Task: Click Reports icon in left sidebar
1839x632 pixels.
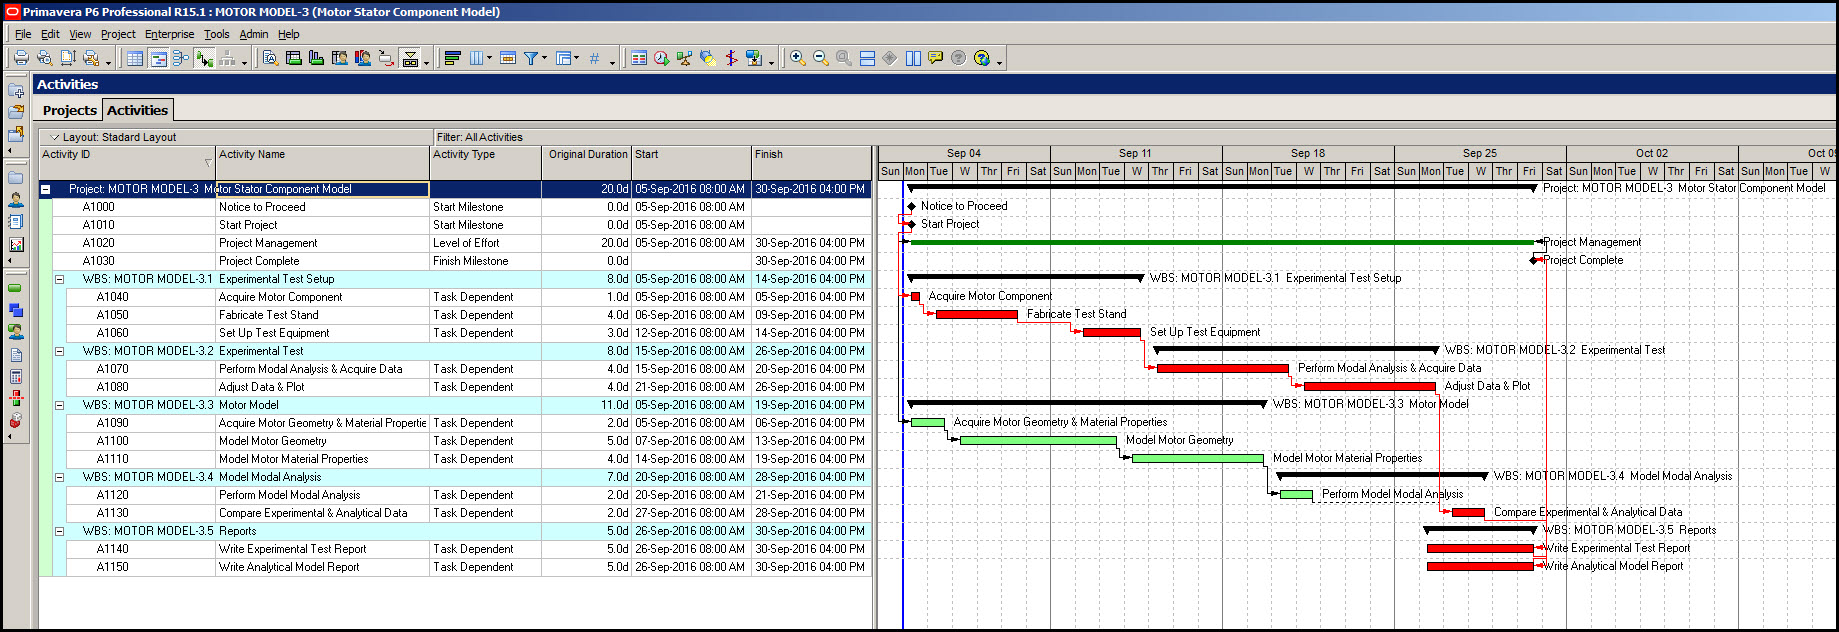Action: pos(15,222)
